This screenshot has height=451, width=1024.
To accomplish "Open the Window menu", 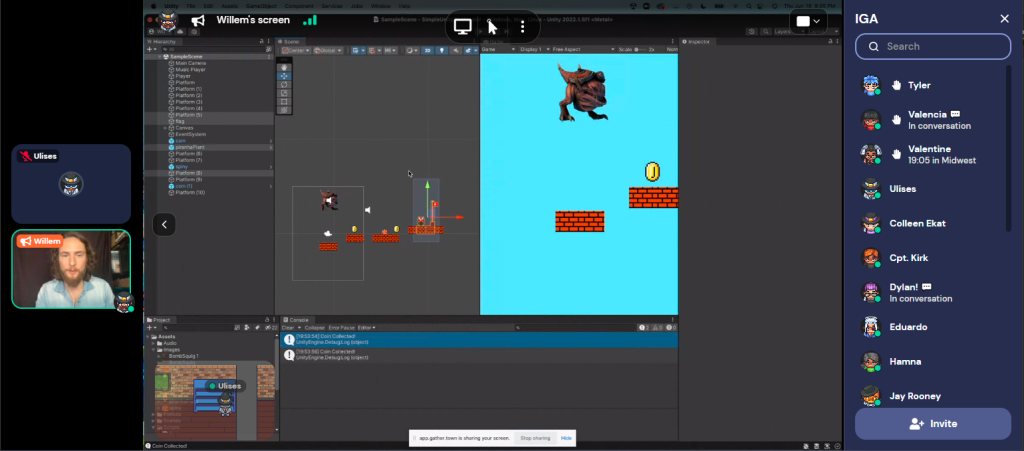I will (x=381, y=6).
